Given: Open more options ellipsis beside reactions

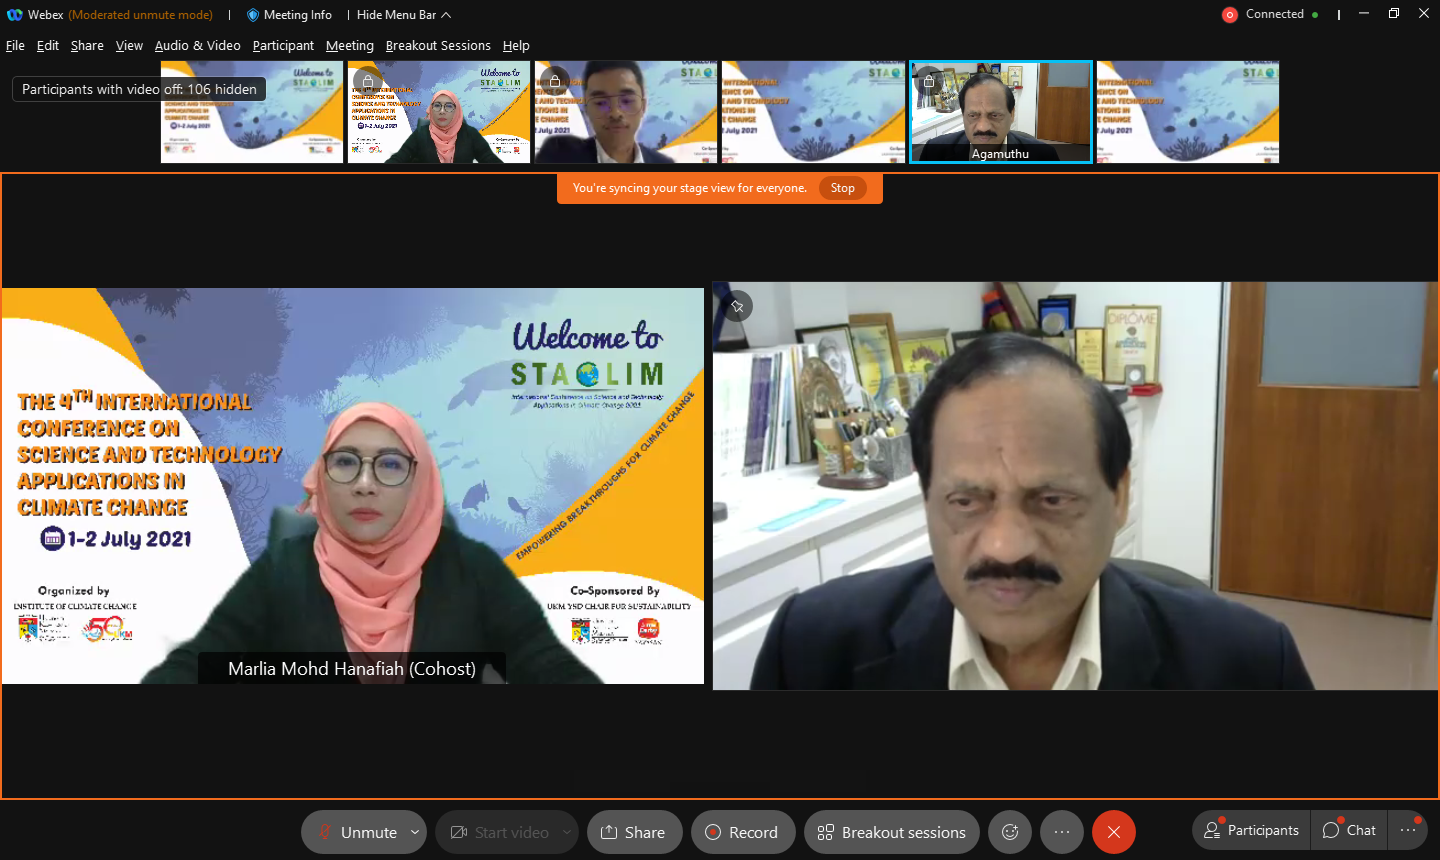Looking at the screenshot, I should tap(1061, 832).
